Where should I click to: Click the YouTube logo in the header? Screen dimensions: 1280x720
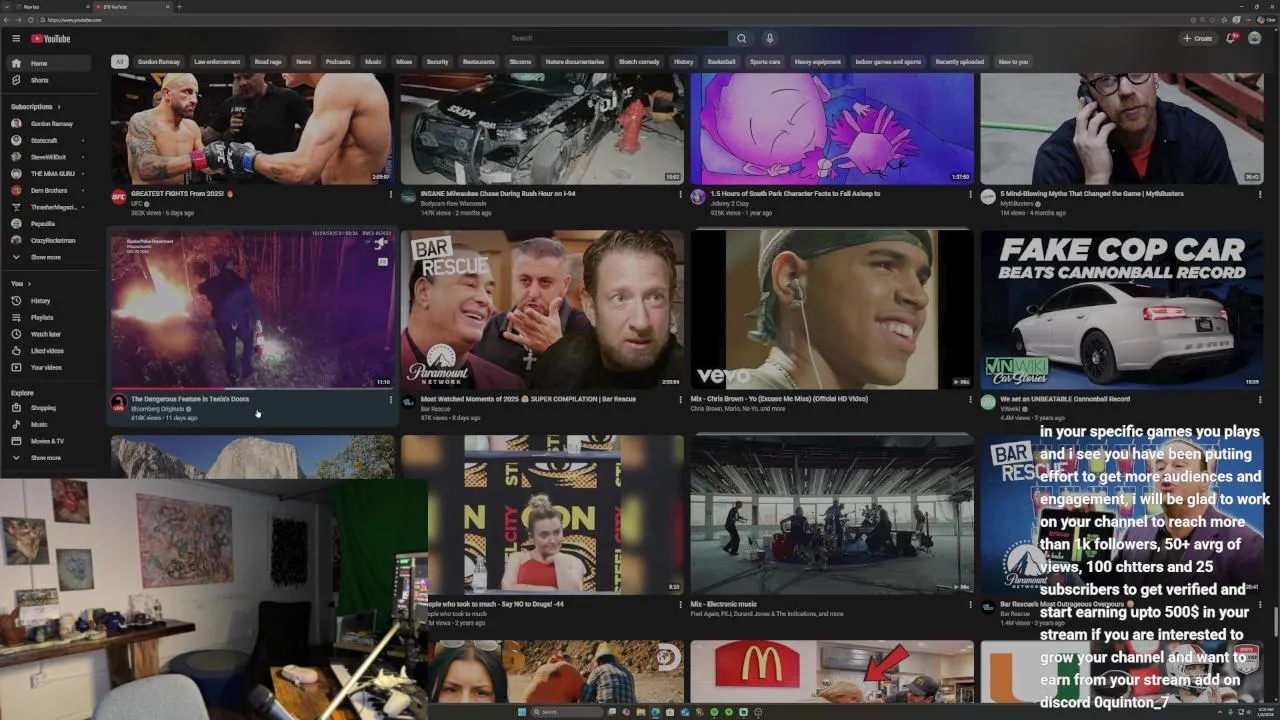pos(50,39)
